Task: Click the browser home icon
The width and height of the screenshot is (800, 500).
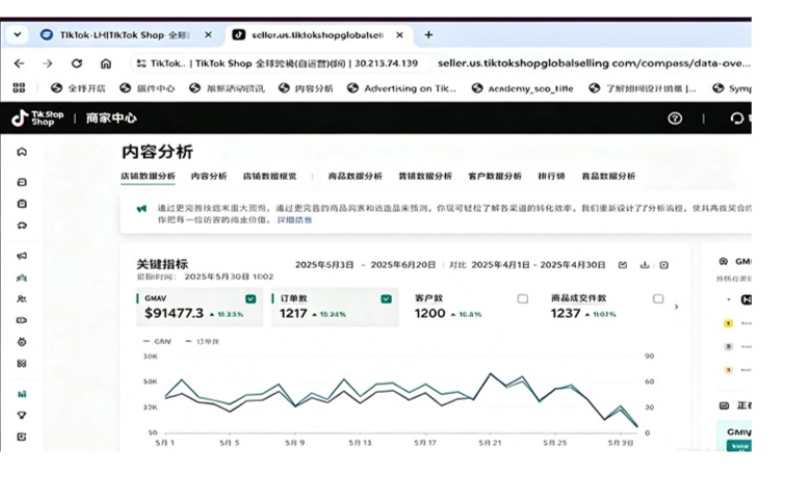Action: 106,63
